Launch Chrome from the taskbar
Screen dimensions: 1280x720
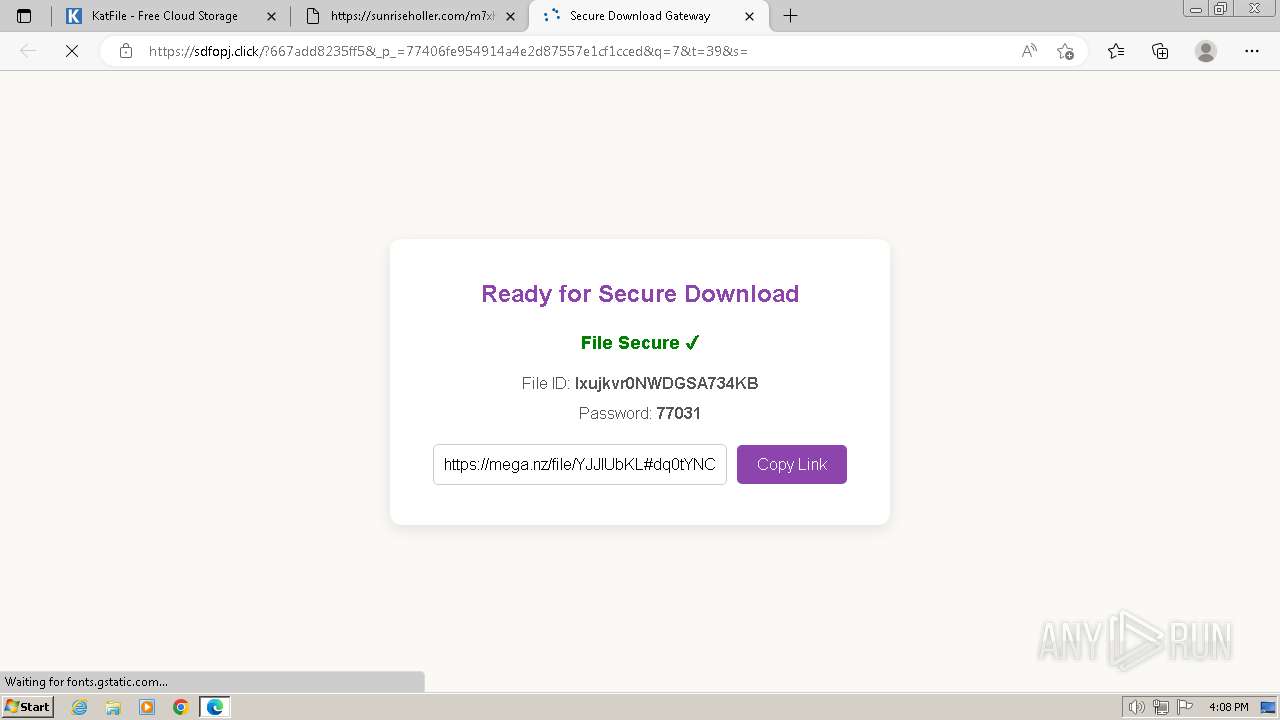(181, 707)
